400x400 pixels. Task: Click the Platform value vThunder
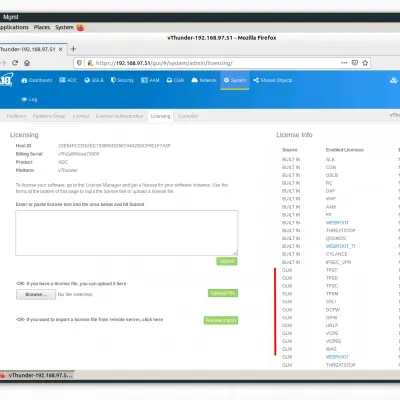[x=68, y=170]
